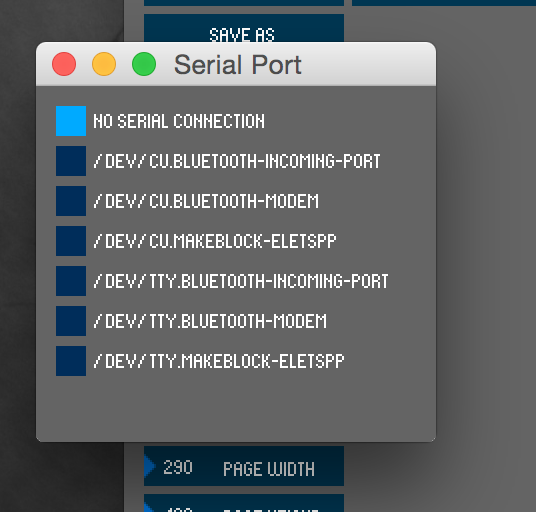536x512 pixels.
Task: Close the Serial Port window
Action: [64, 64]
